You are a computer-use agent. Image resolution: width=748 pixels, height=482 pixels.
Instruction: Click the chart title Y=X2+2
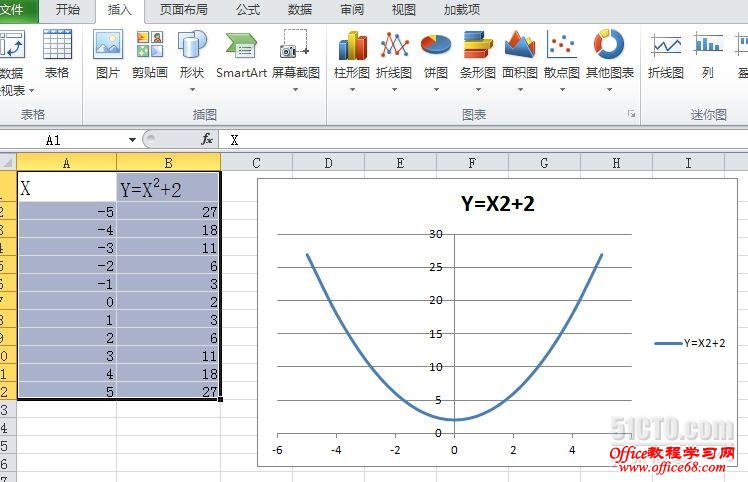click(x=498, y=204)
